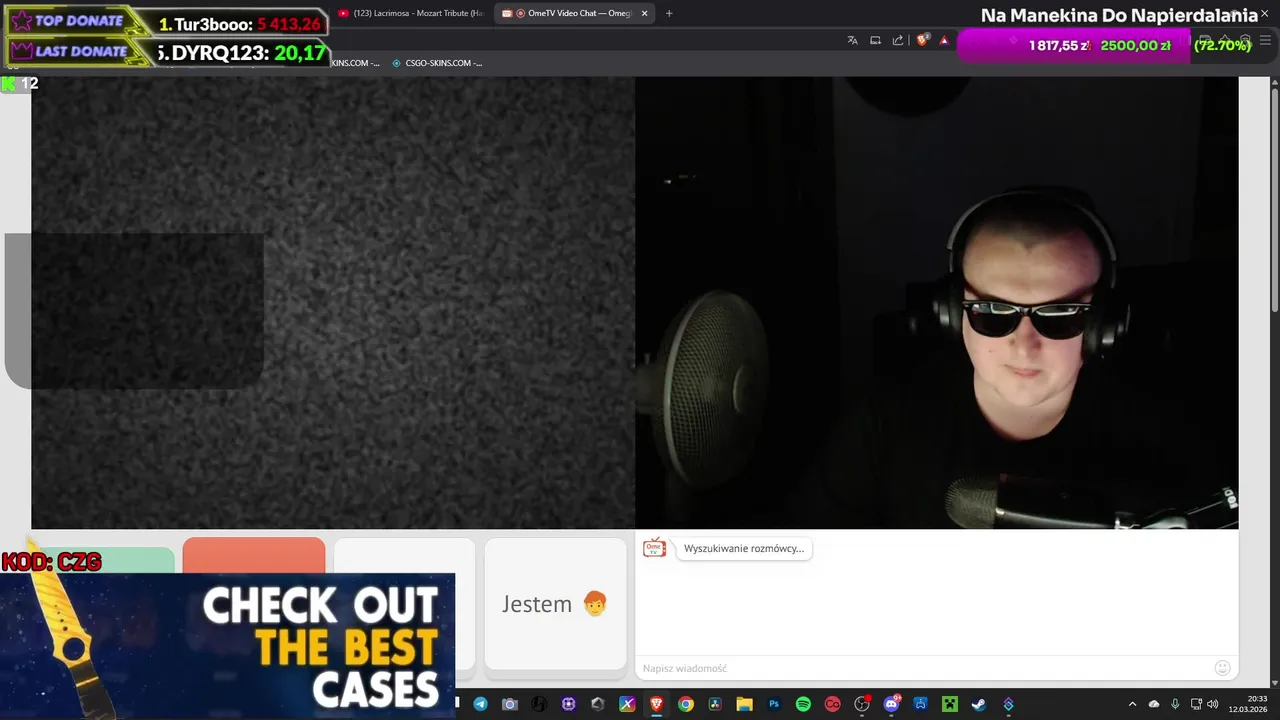This screenshot has height=720, width=1280.
Task: Click the Wyszukiwanie rozmówcy status message
Action: 744,548
